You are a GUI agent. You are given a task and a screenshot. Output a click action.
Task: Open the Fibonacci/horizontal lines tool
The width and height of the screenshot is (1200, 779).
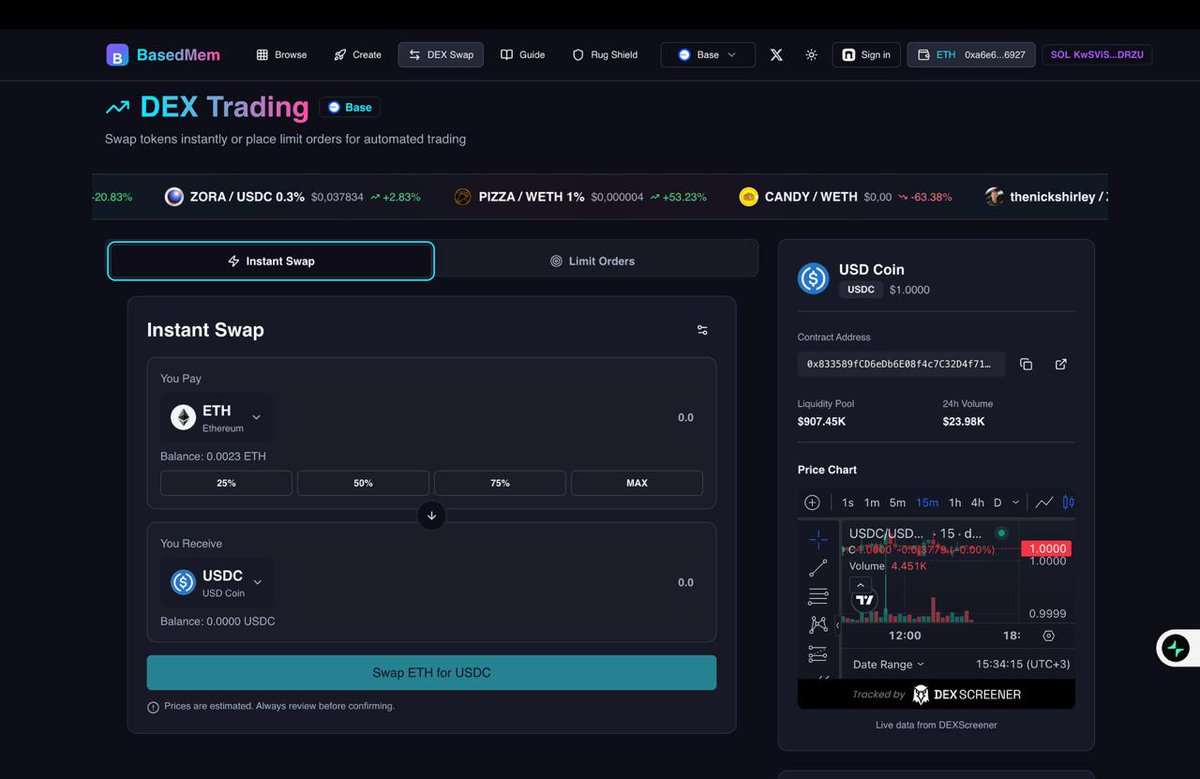coord(818,596)
